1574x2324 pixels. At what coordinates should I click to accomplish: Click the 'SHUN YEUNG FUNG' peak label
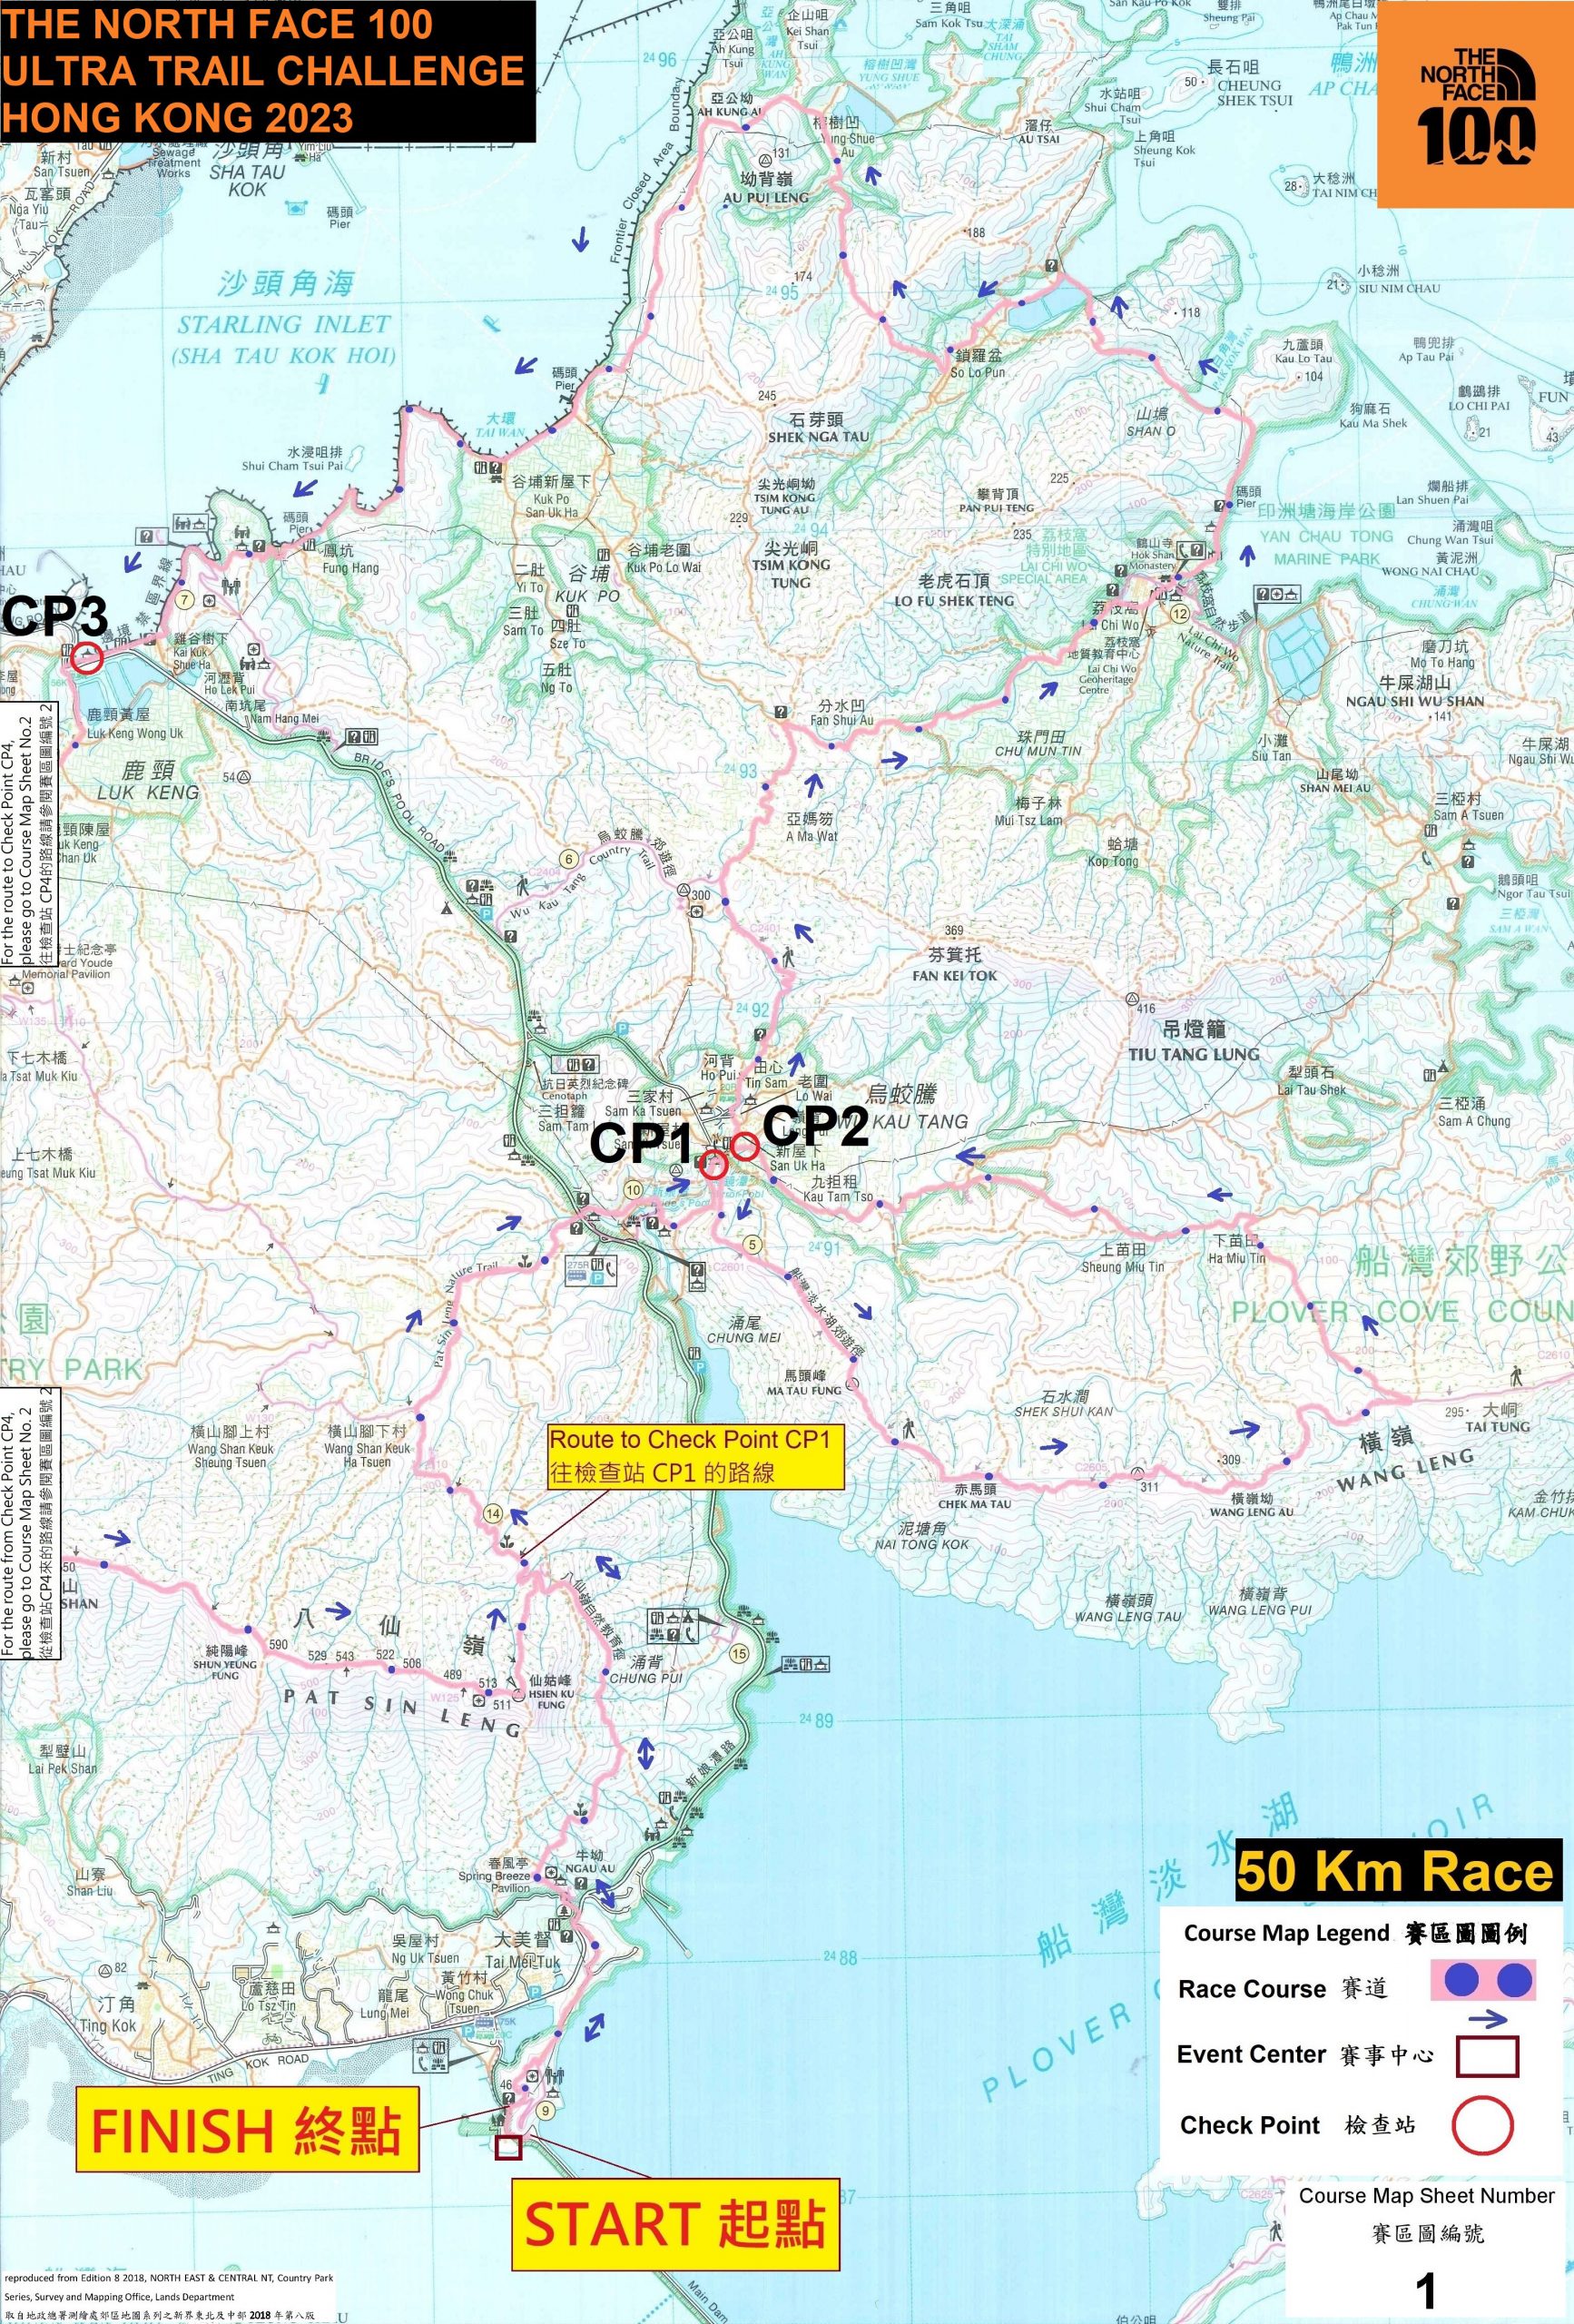coord(225,1670)
